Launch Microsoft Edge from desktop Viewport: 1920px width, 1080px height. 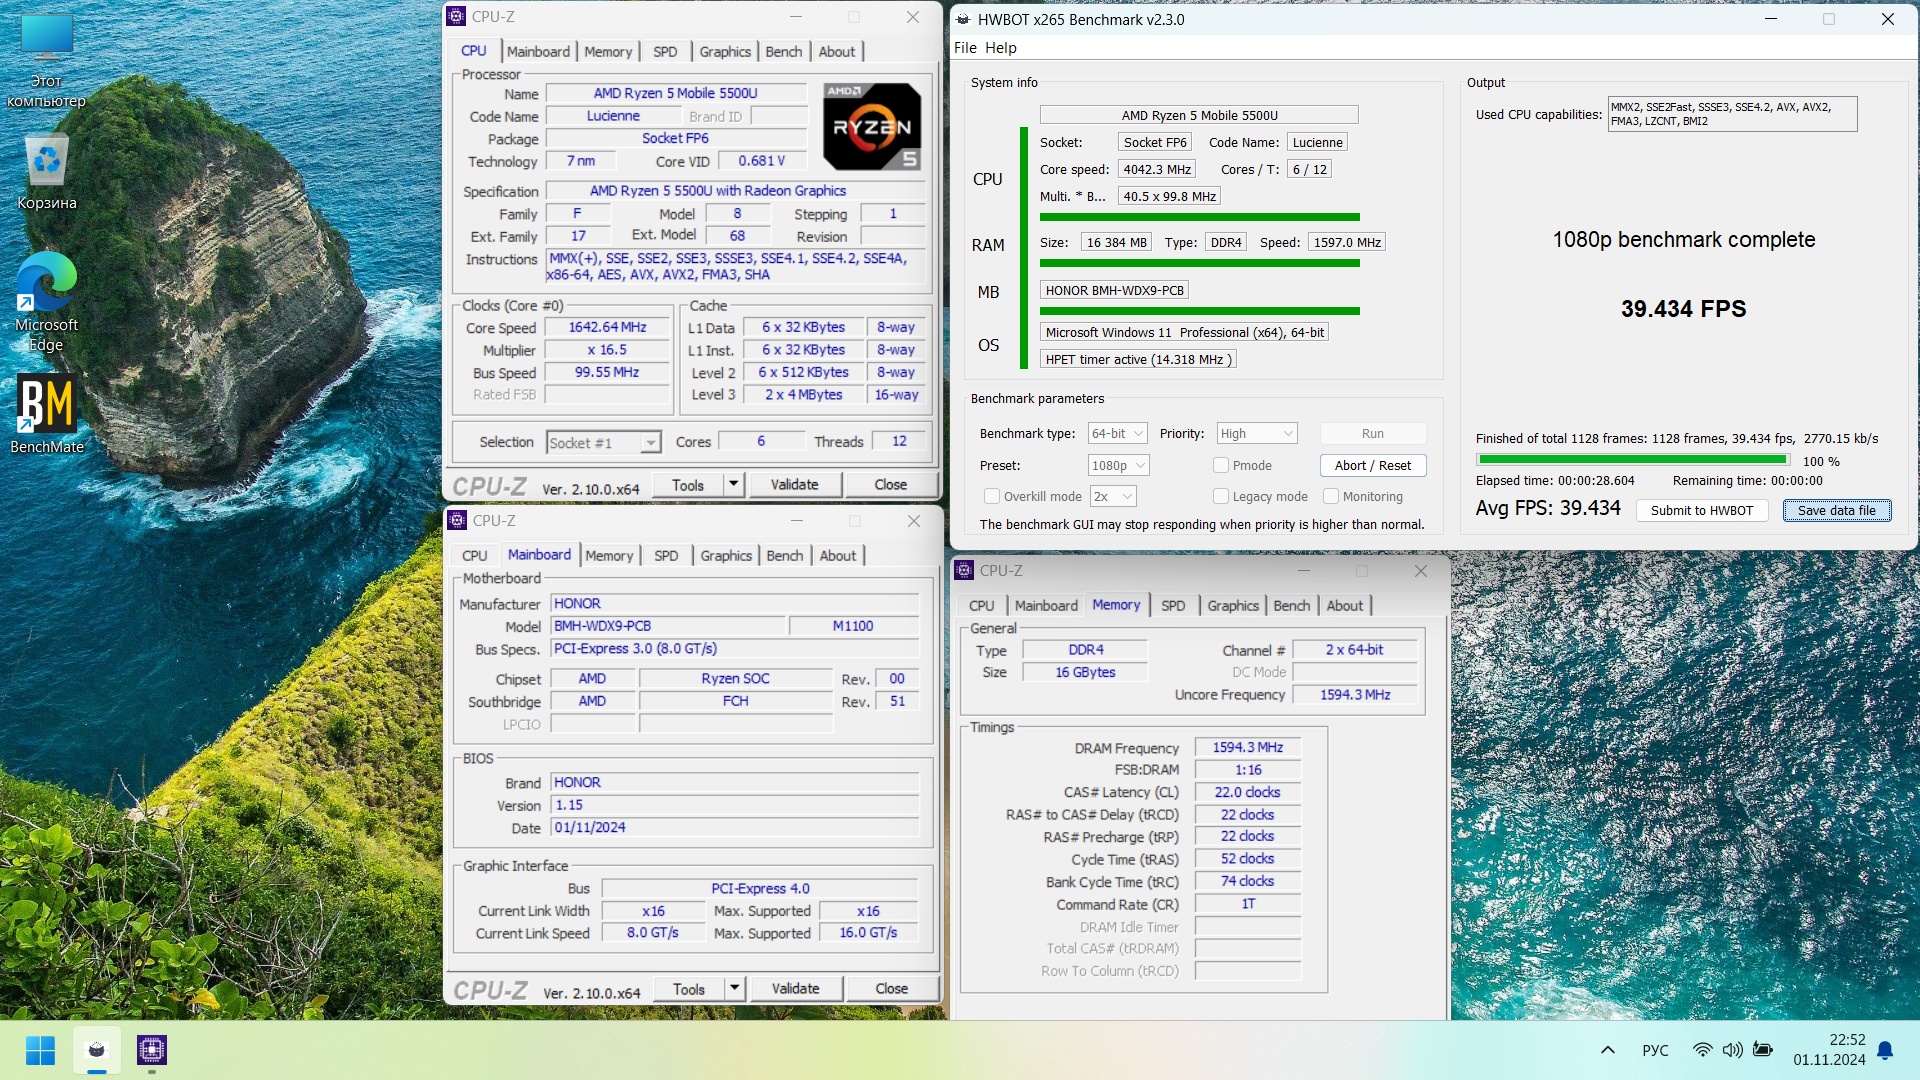pos(46,300)
